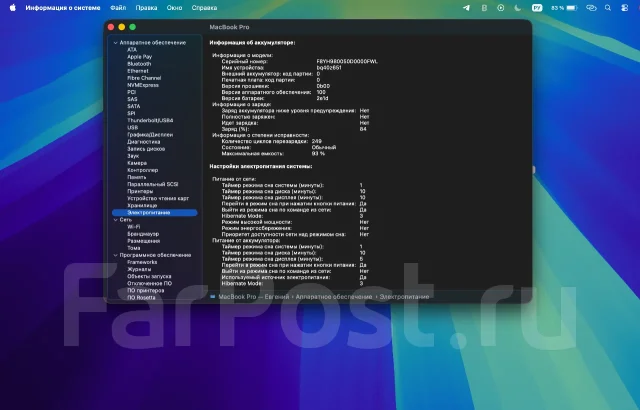The image size is (640, 410).
Task: Click Электропитание in the bottom path bar
Action: 404,297
